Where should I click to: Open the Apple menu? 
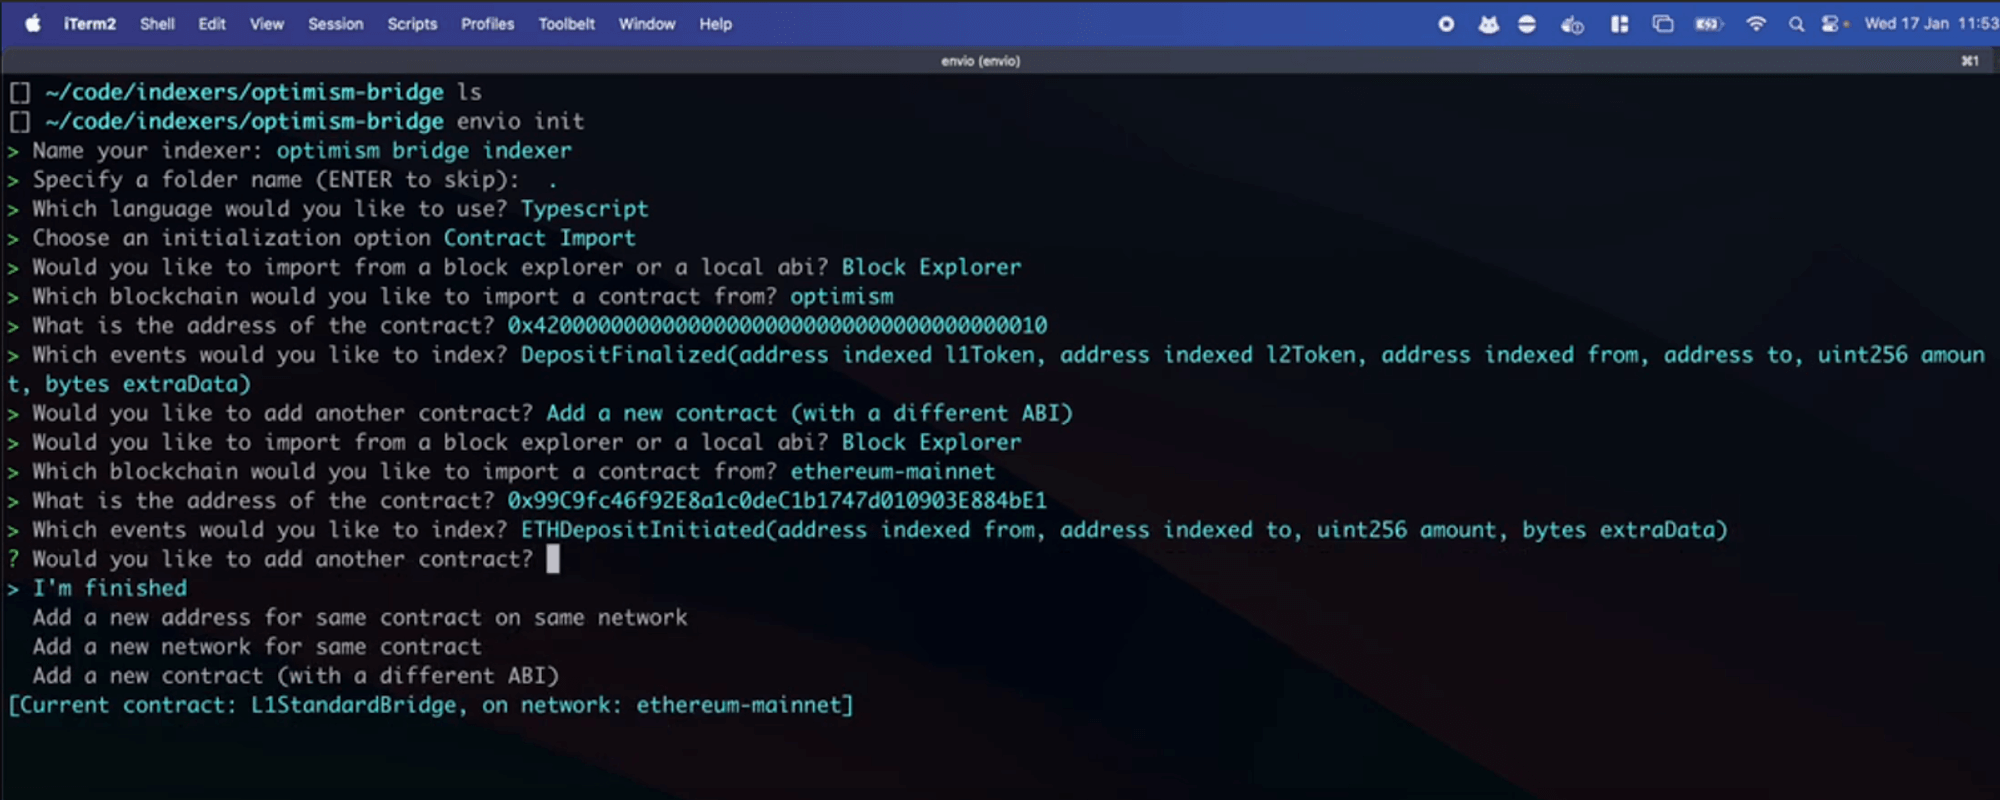(x=33, y=24)
